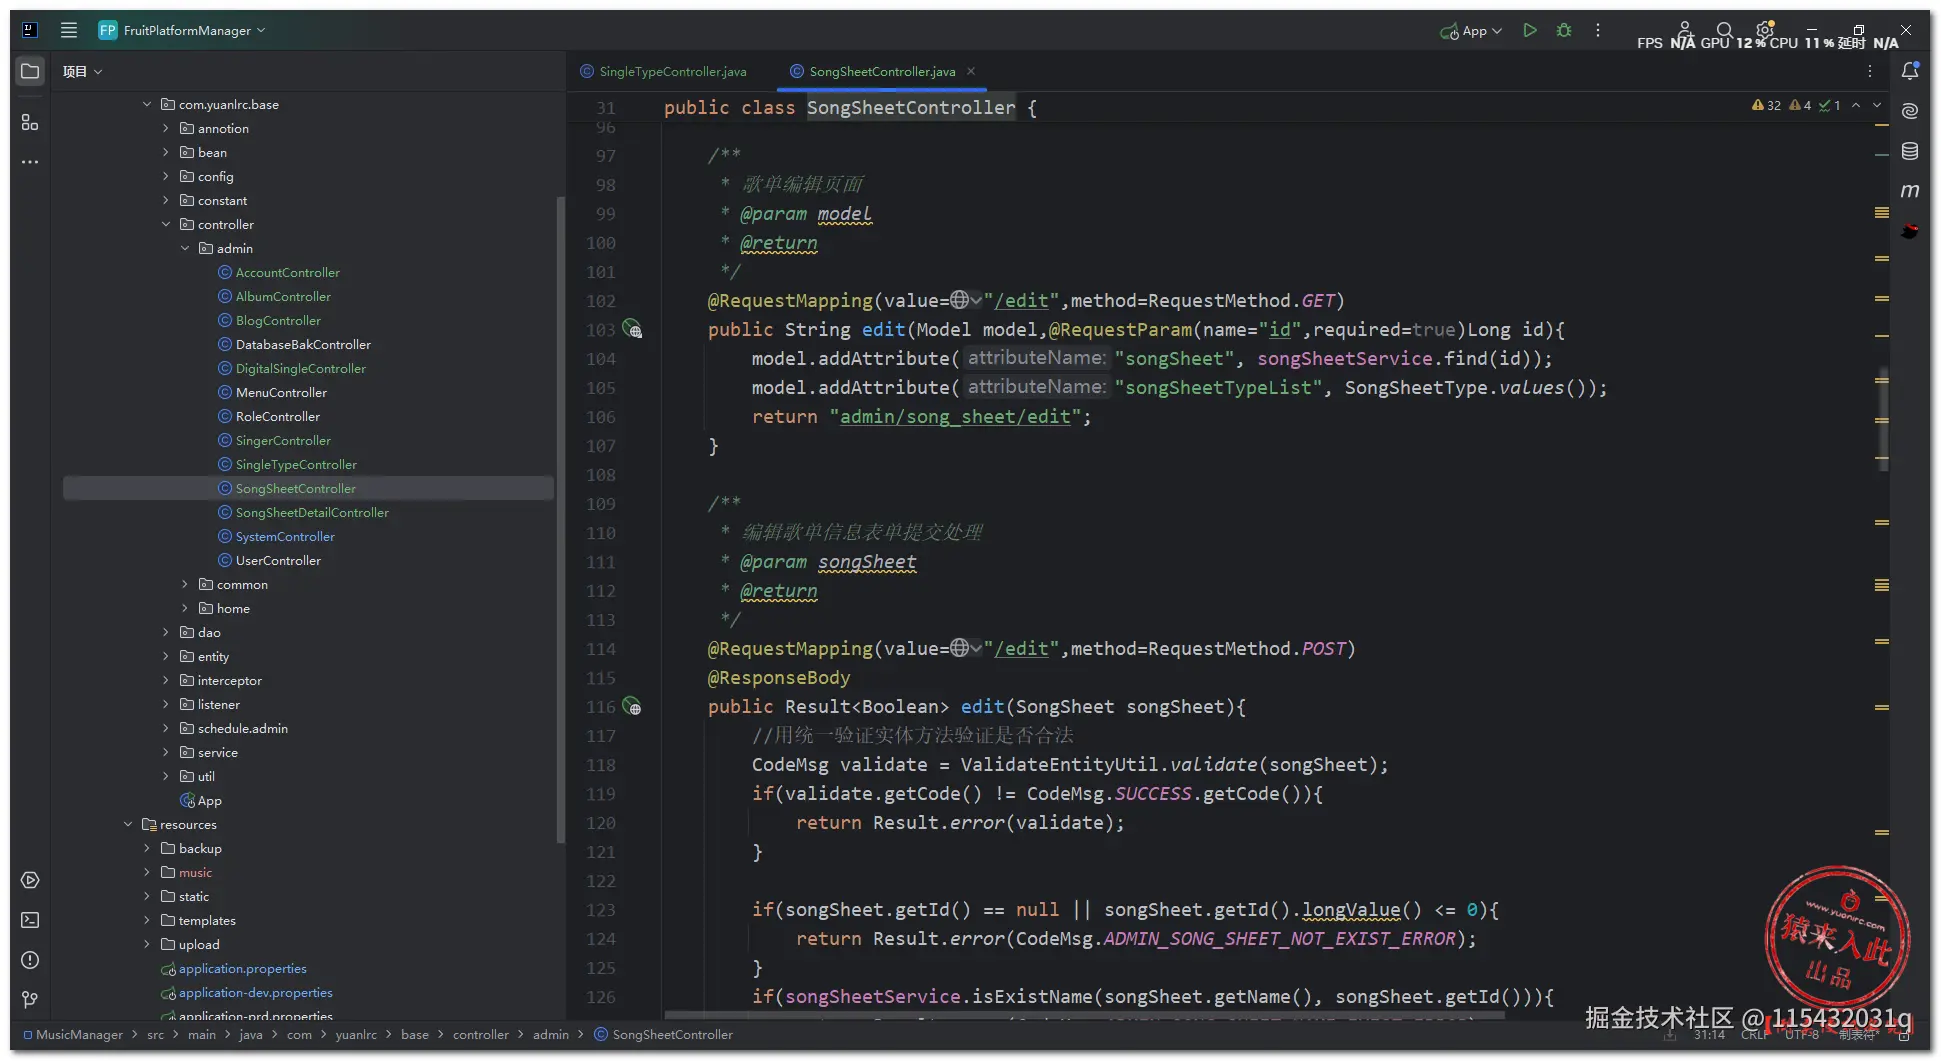The image size is (1941, 1061).
Task: Collapse the controller package
Action: click(x=166, y=224)
